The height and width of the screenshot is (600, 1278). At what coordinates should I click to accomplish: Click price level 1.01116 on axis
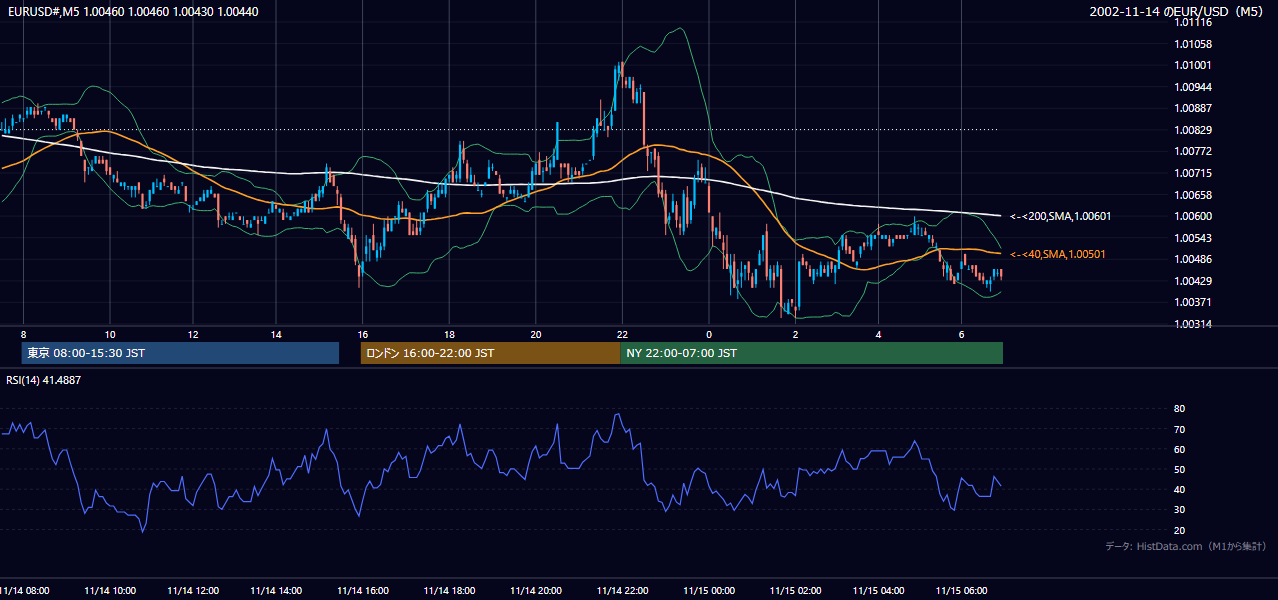click(1194, 22)
